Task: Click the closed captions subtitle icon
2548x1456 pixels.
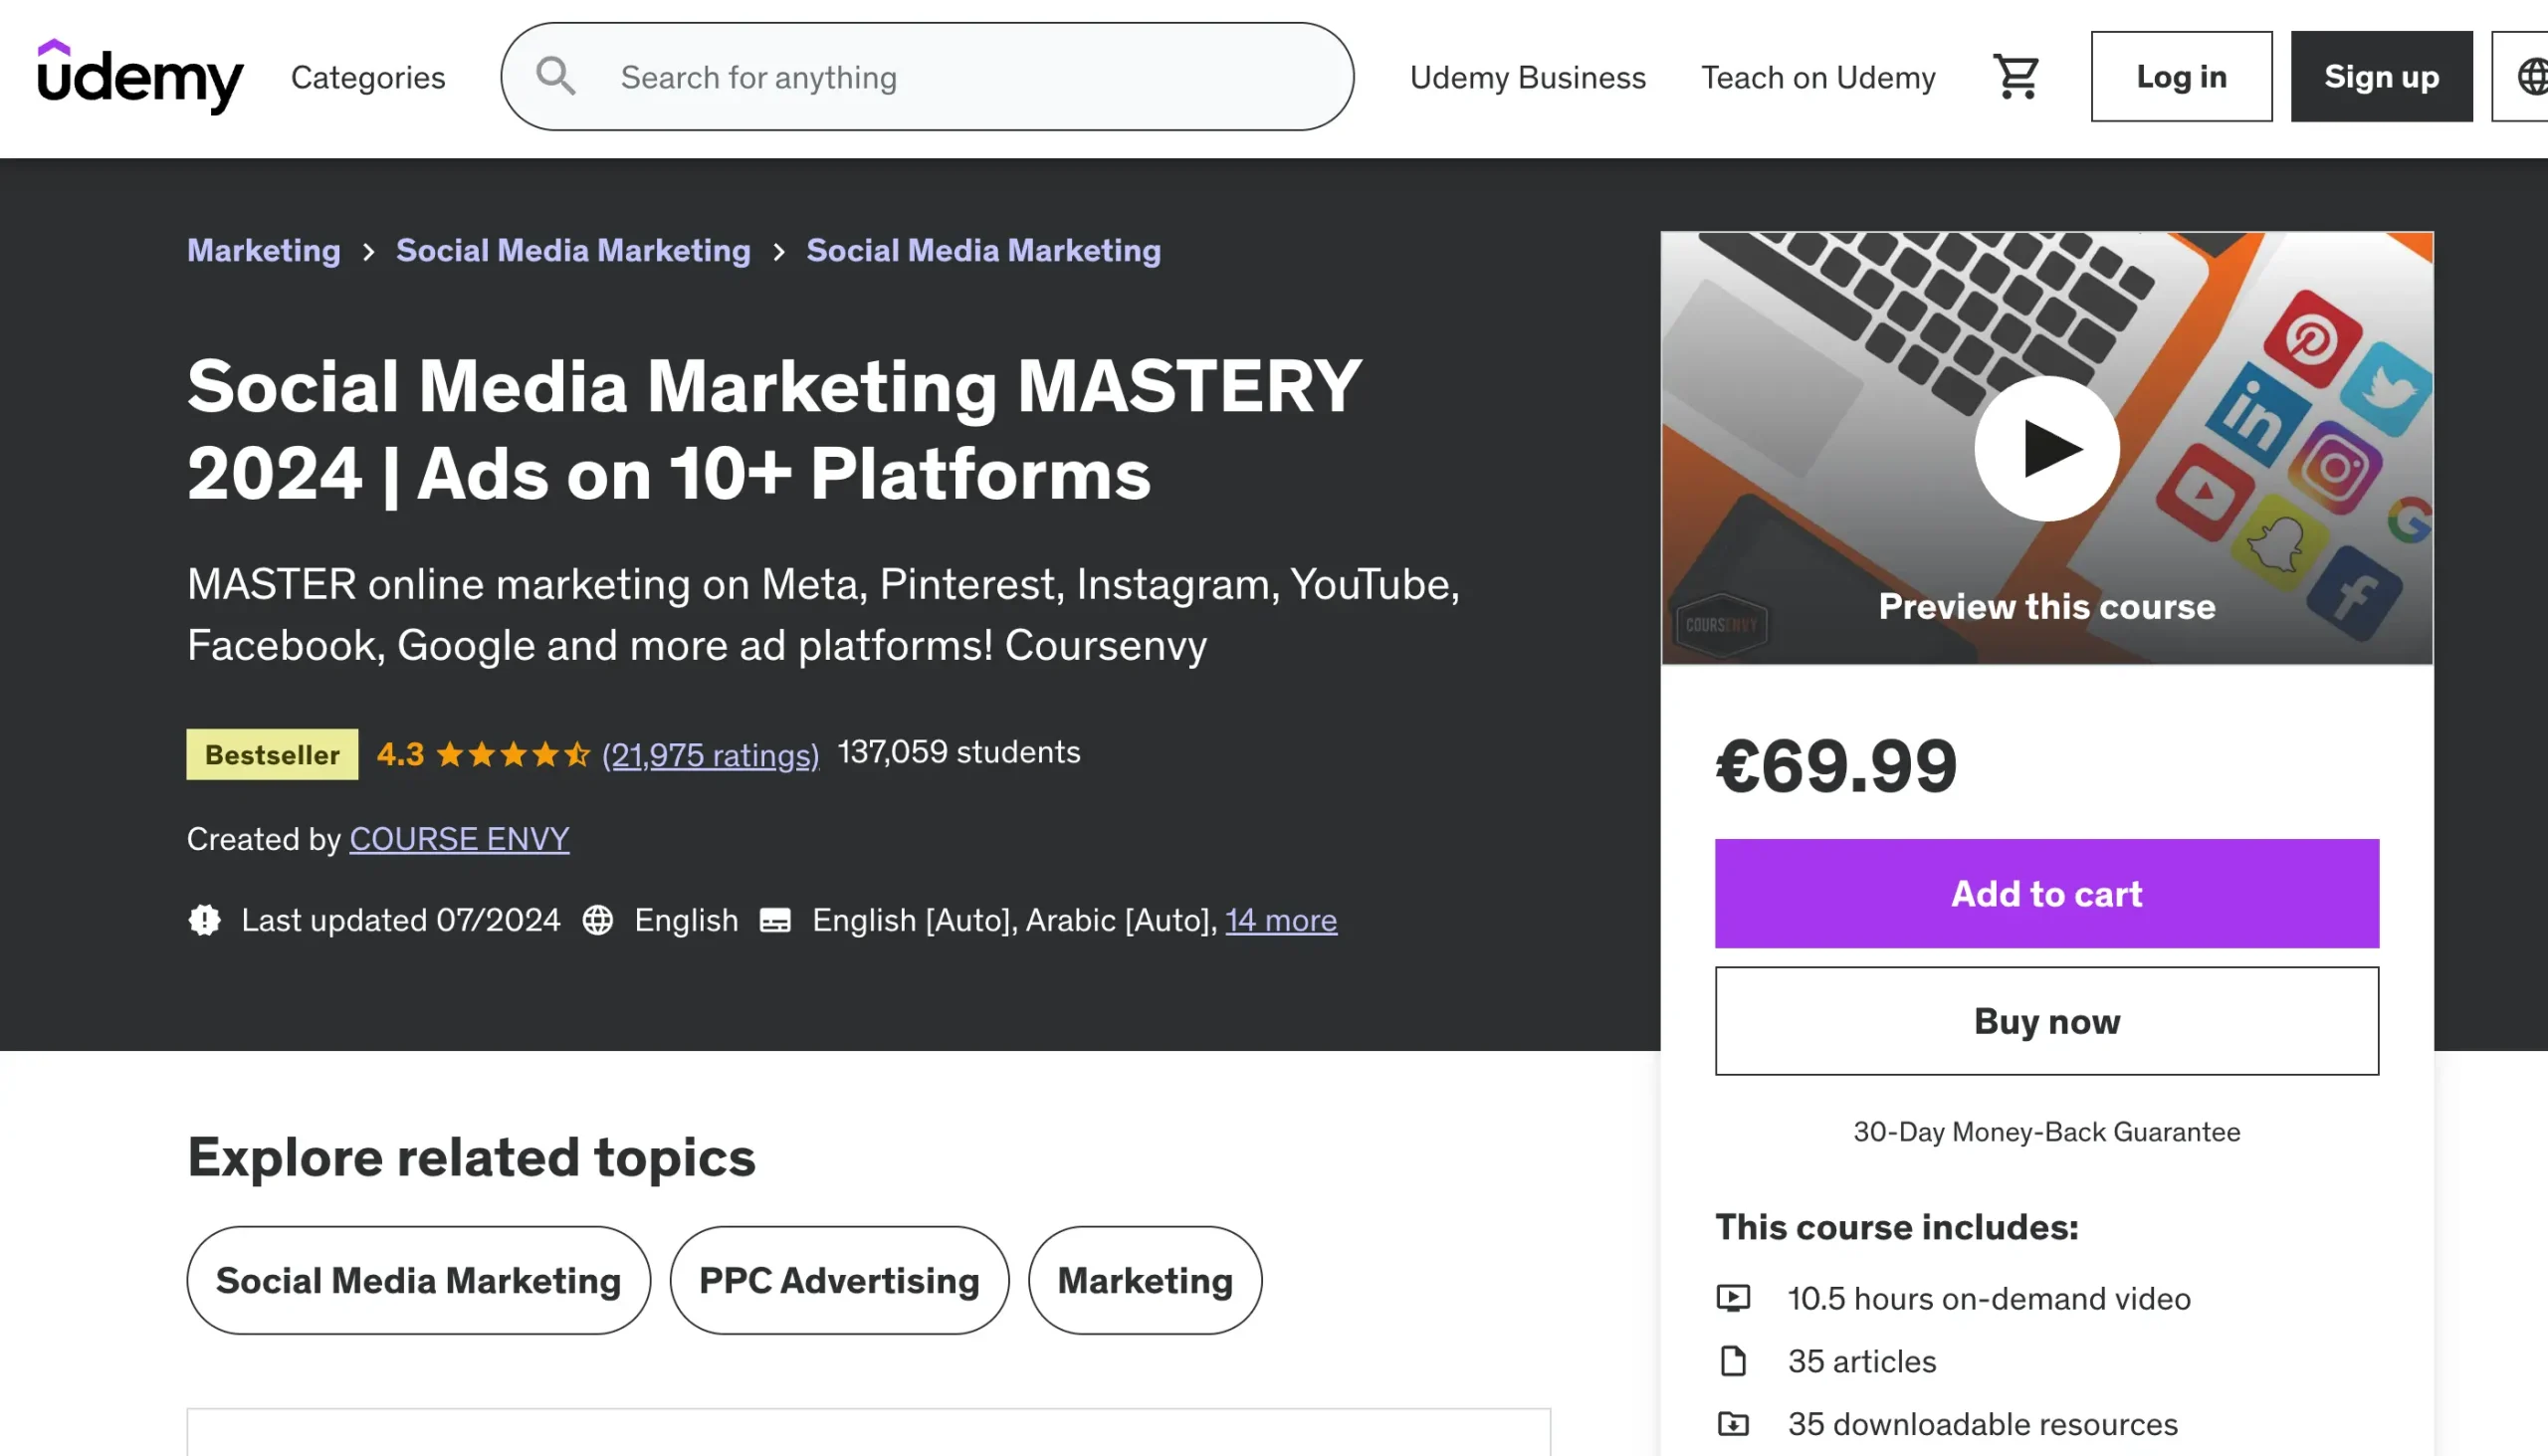Action: (775, 920)
